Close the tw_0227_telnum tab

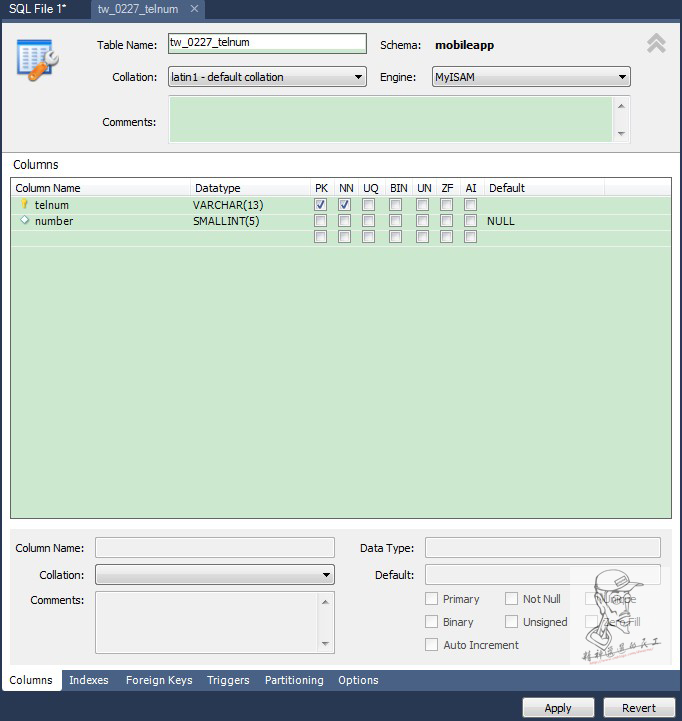[x=195, y=9]
